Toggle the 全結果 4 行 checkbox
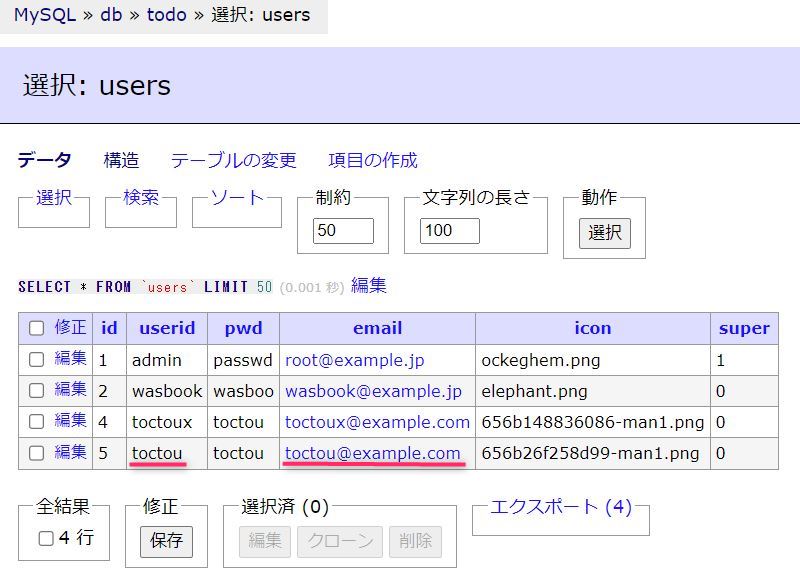 pos(46,538)
